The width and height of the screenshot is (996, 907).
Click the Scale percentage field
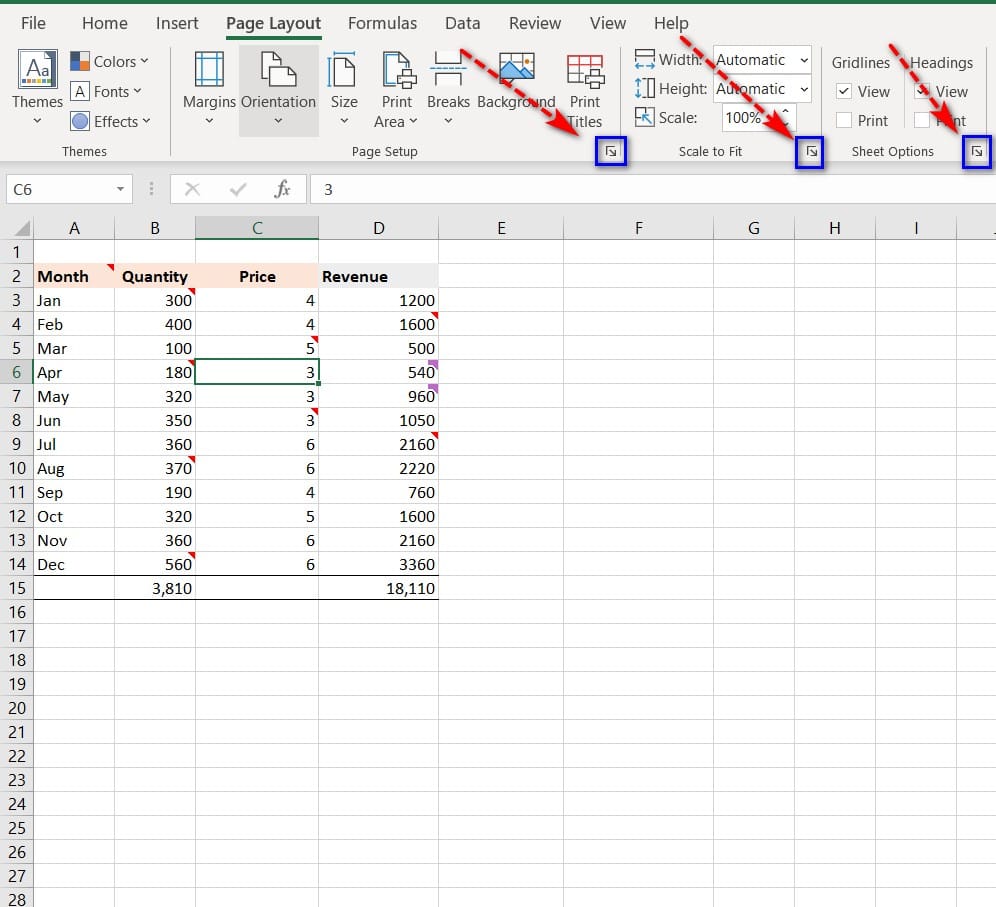pos(751,118)
